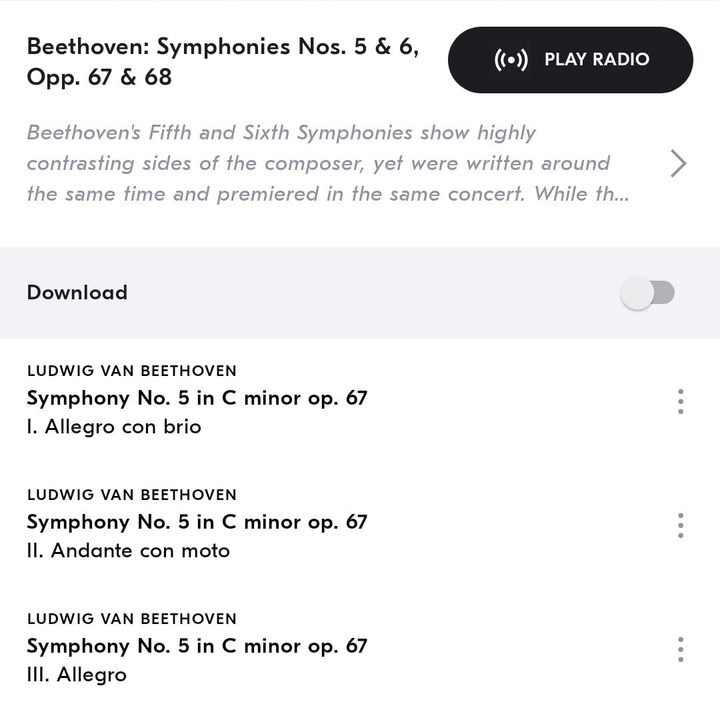Toggle the Download switch on
The image size is (720, 720).
pyautogui.click(x=648, y=293)
